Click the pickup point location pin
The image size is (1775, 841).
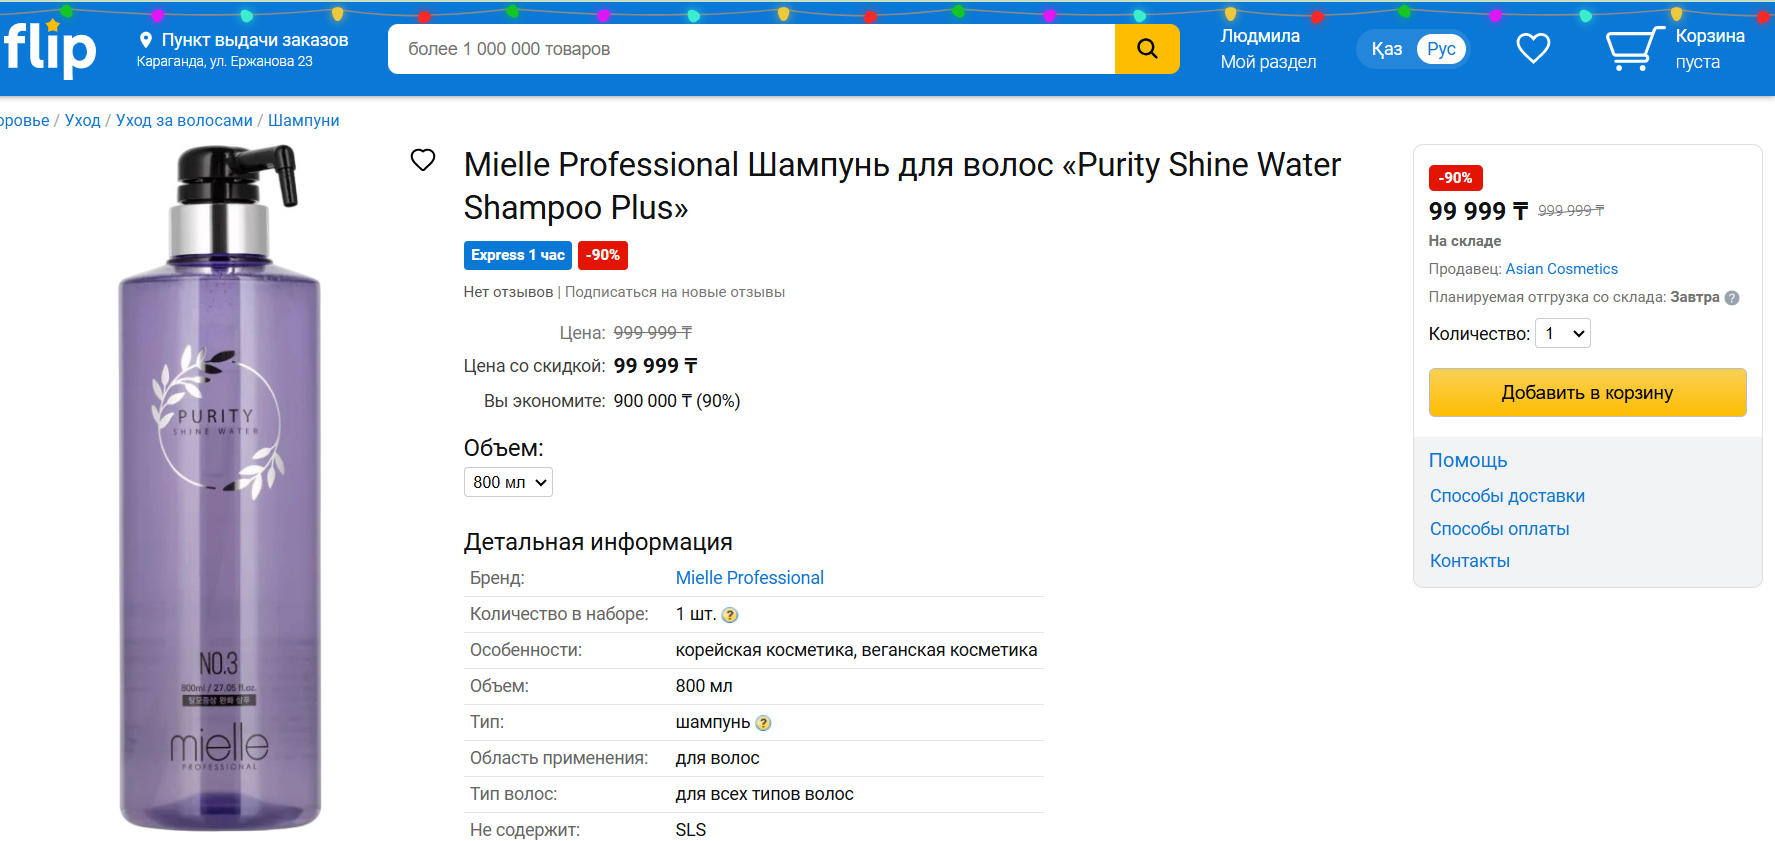[146, 40]
